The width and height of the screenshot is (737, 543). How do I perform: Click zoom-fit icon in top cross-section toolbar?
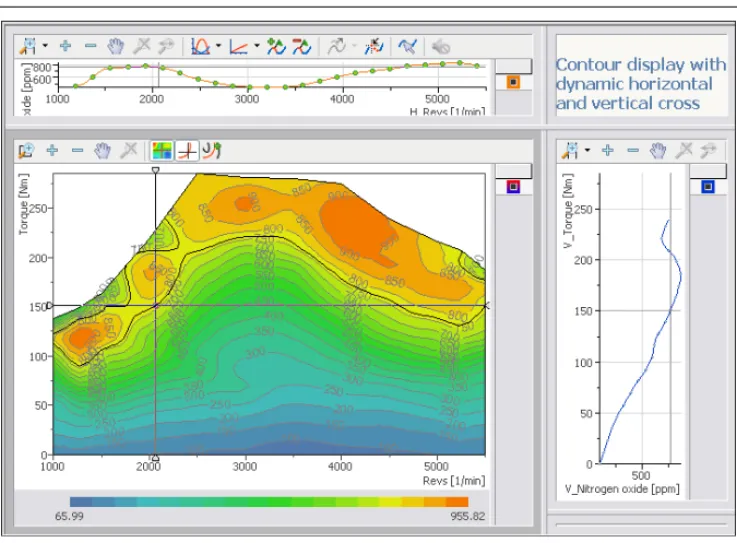28,46
